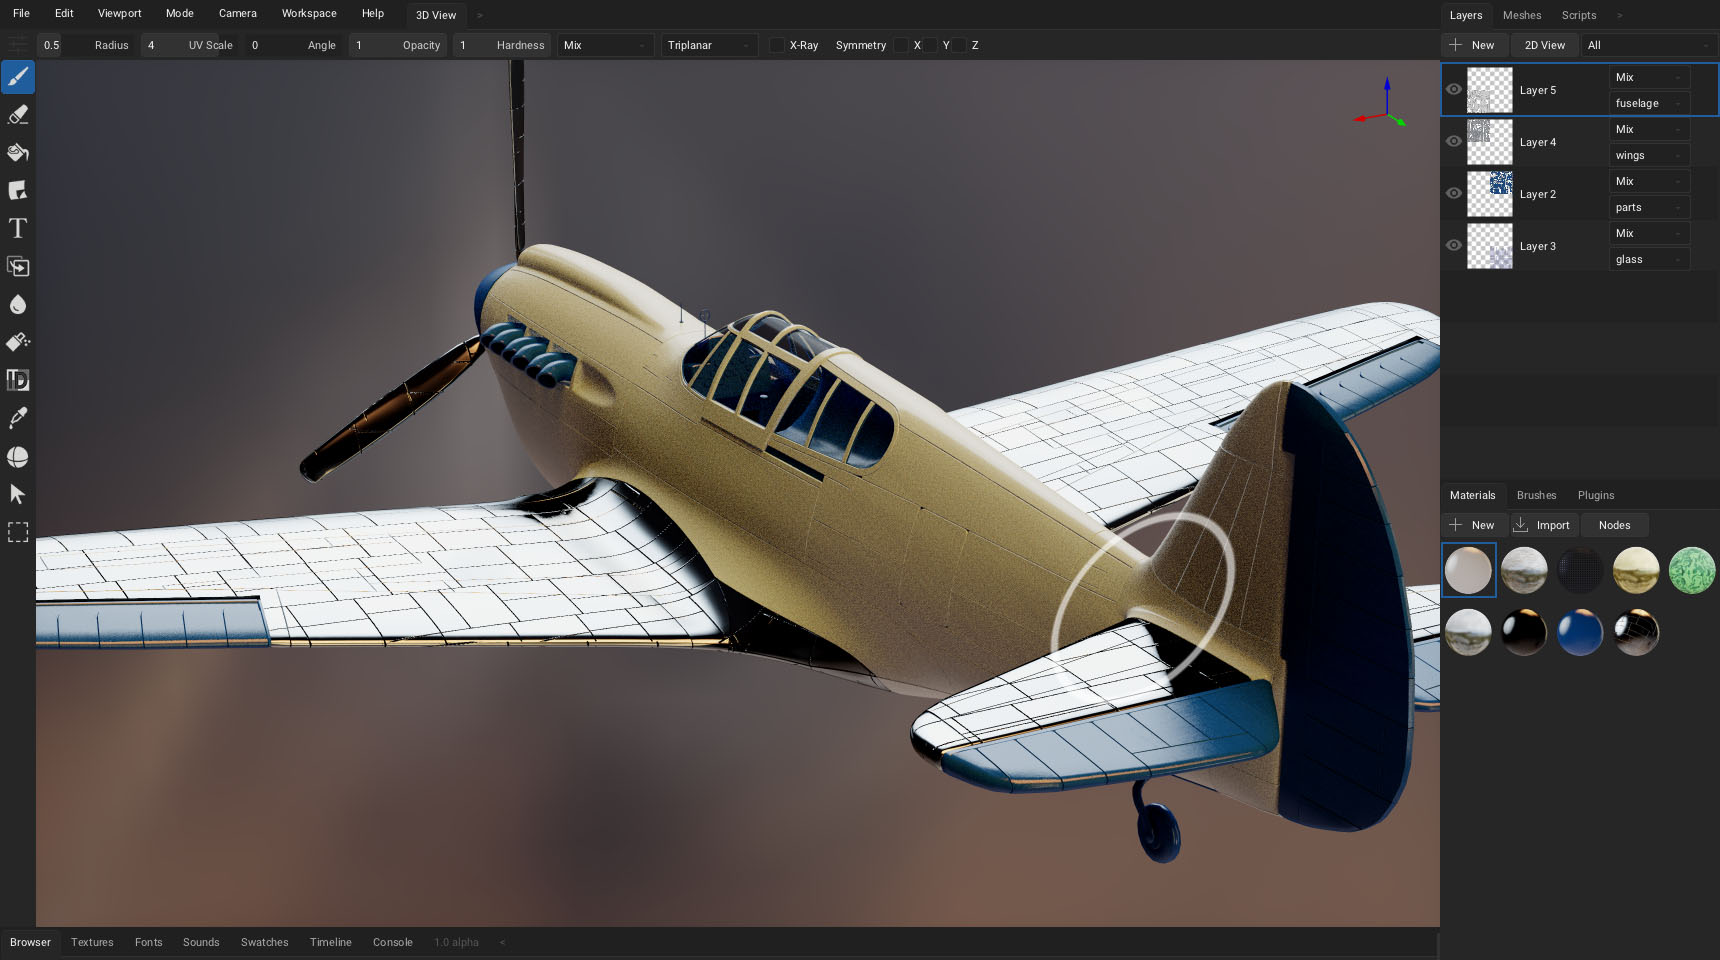Open the Triplanar mapping dropdown
The width and height of the screenshot is (1720, 960).
(x=709, y=45)
